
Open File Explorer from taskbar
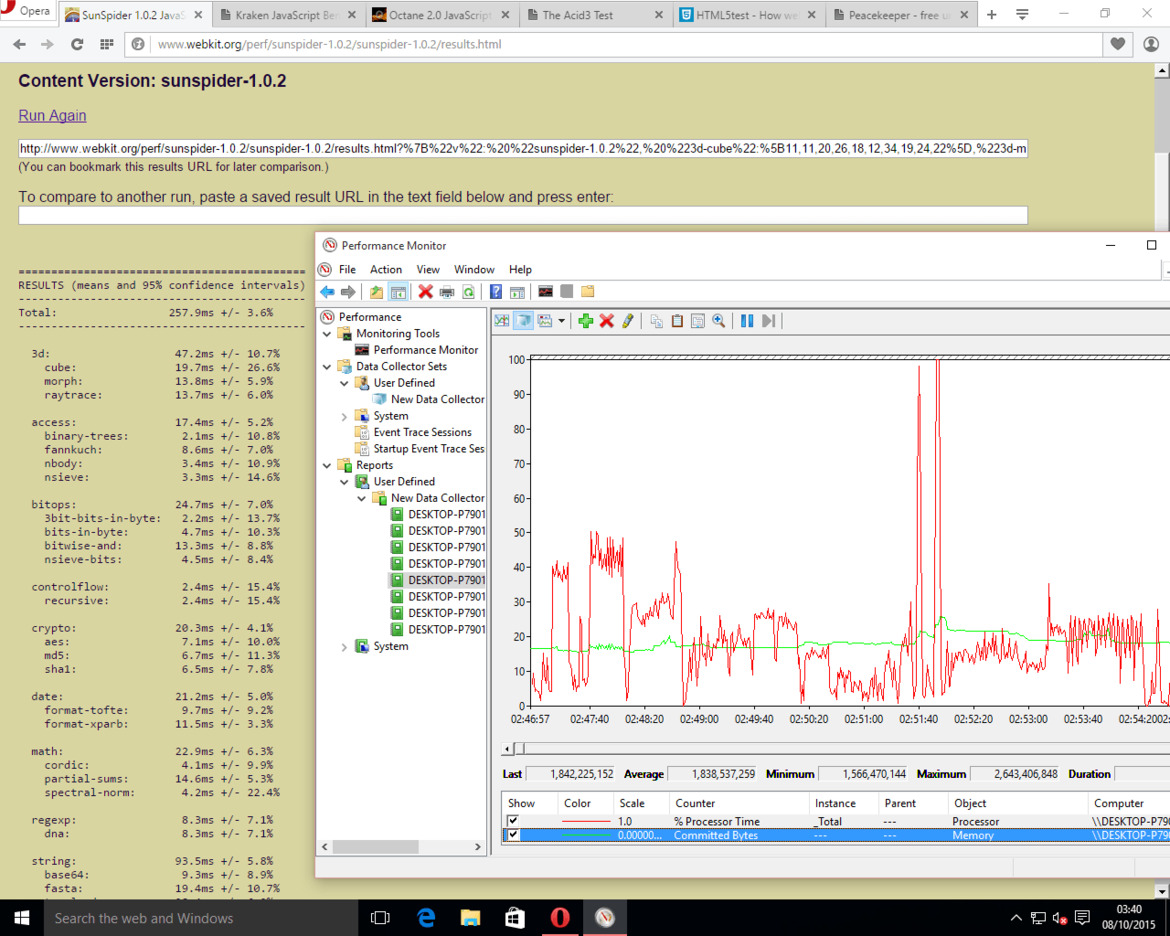coord(471,918)
